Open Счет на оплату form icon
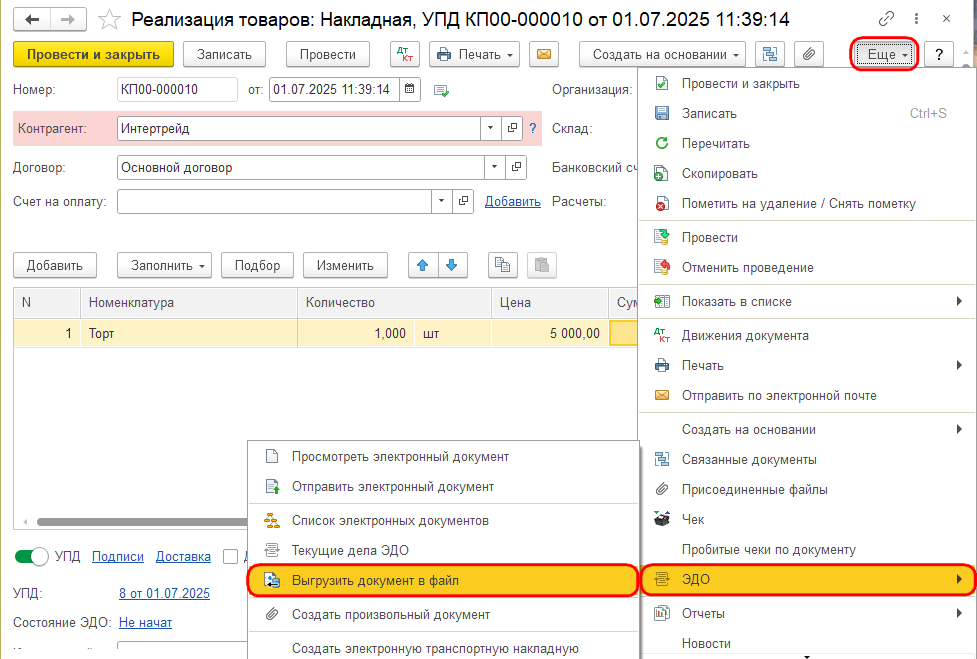This screenshot has height=659, width=977. (463, 201)
